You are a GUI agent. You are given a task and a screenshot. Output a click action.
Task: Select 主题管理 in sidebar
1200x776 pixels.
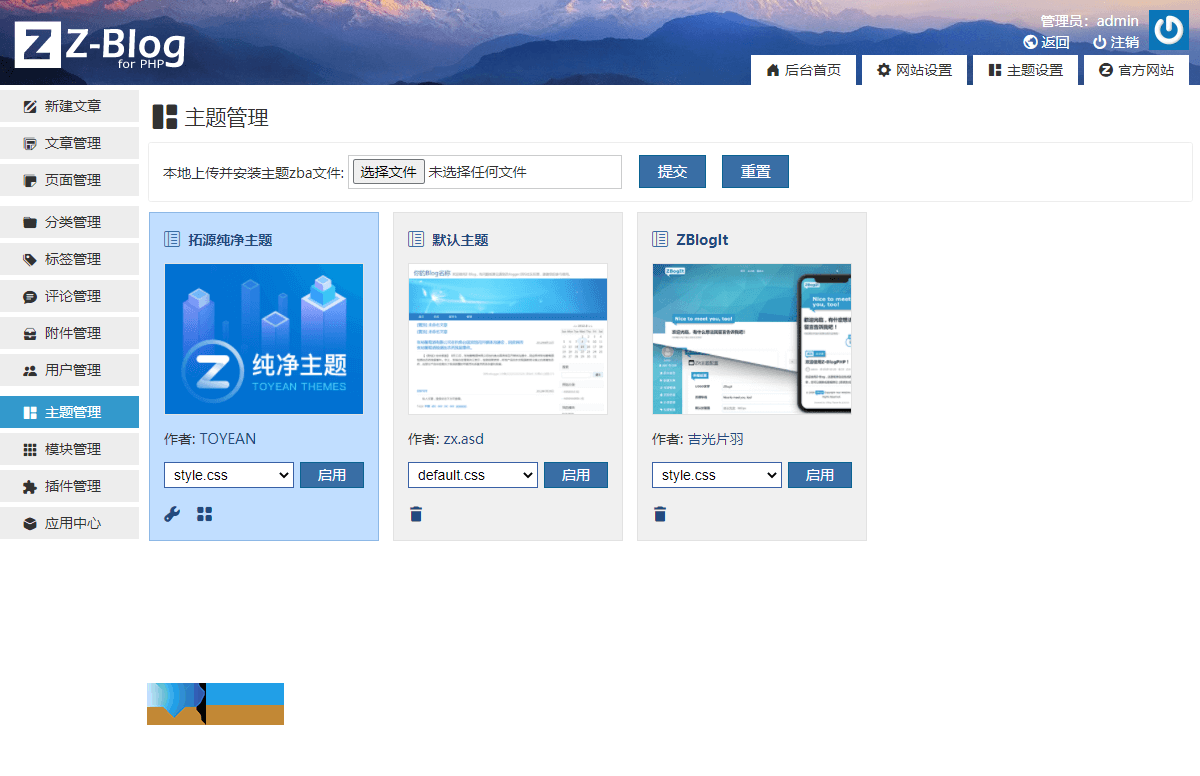[x=69, y=412]
